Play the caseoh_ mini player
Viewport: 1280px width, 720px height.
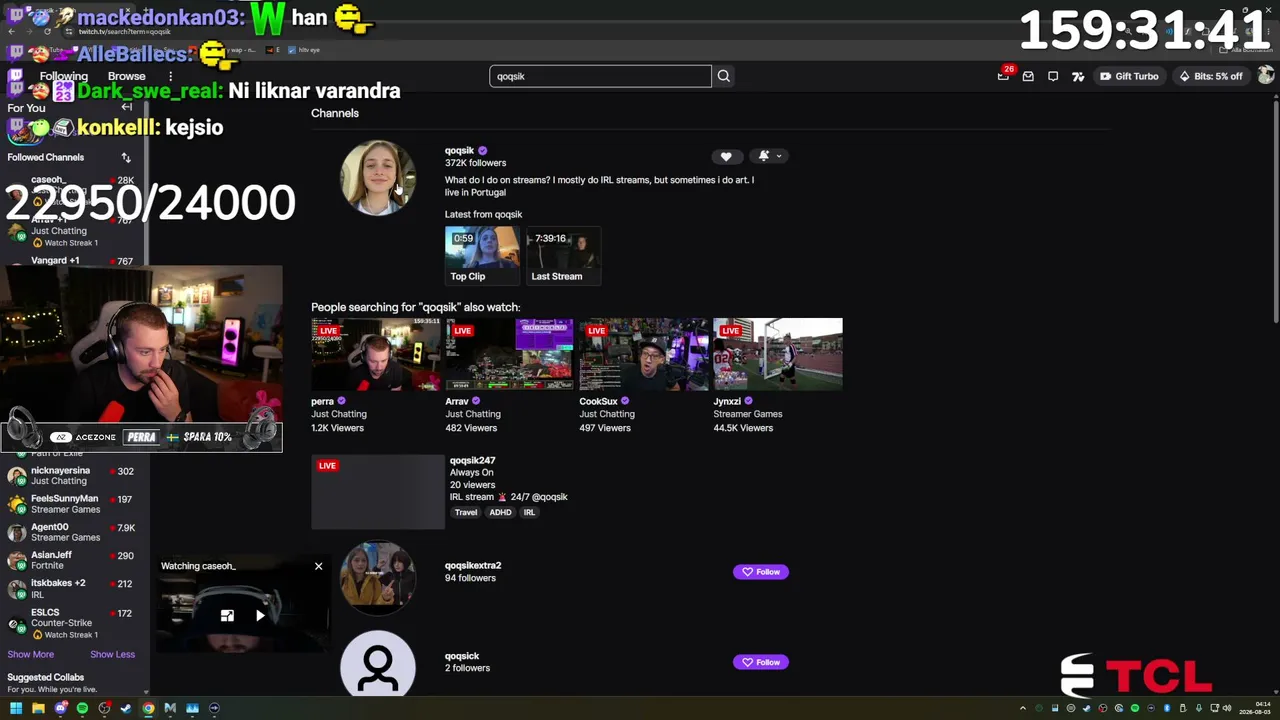tap(260, 616)
